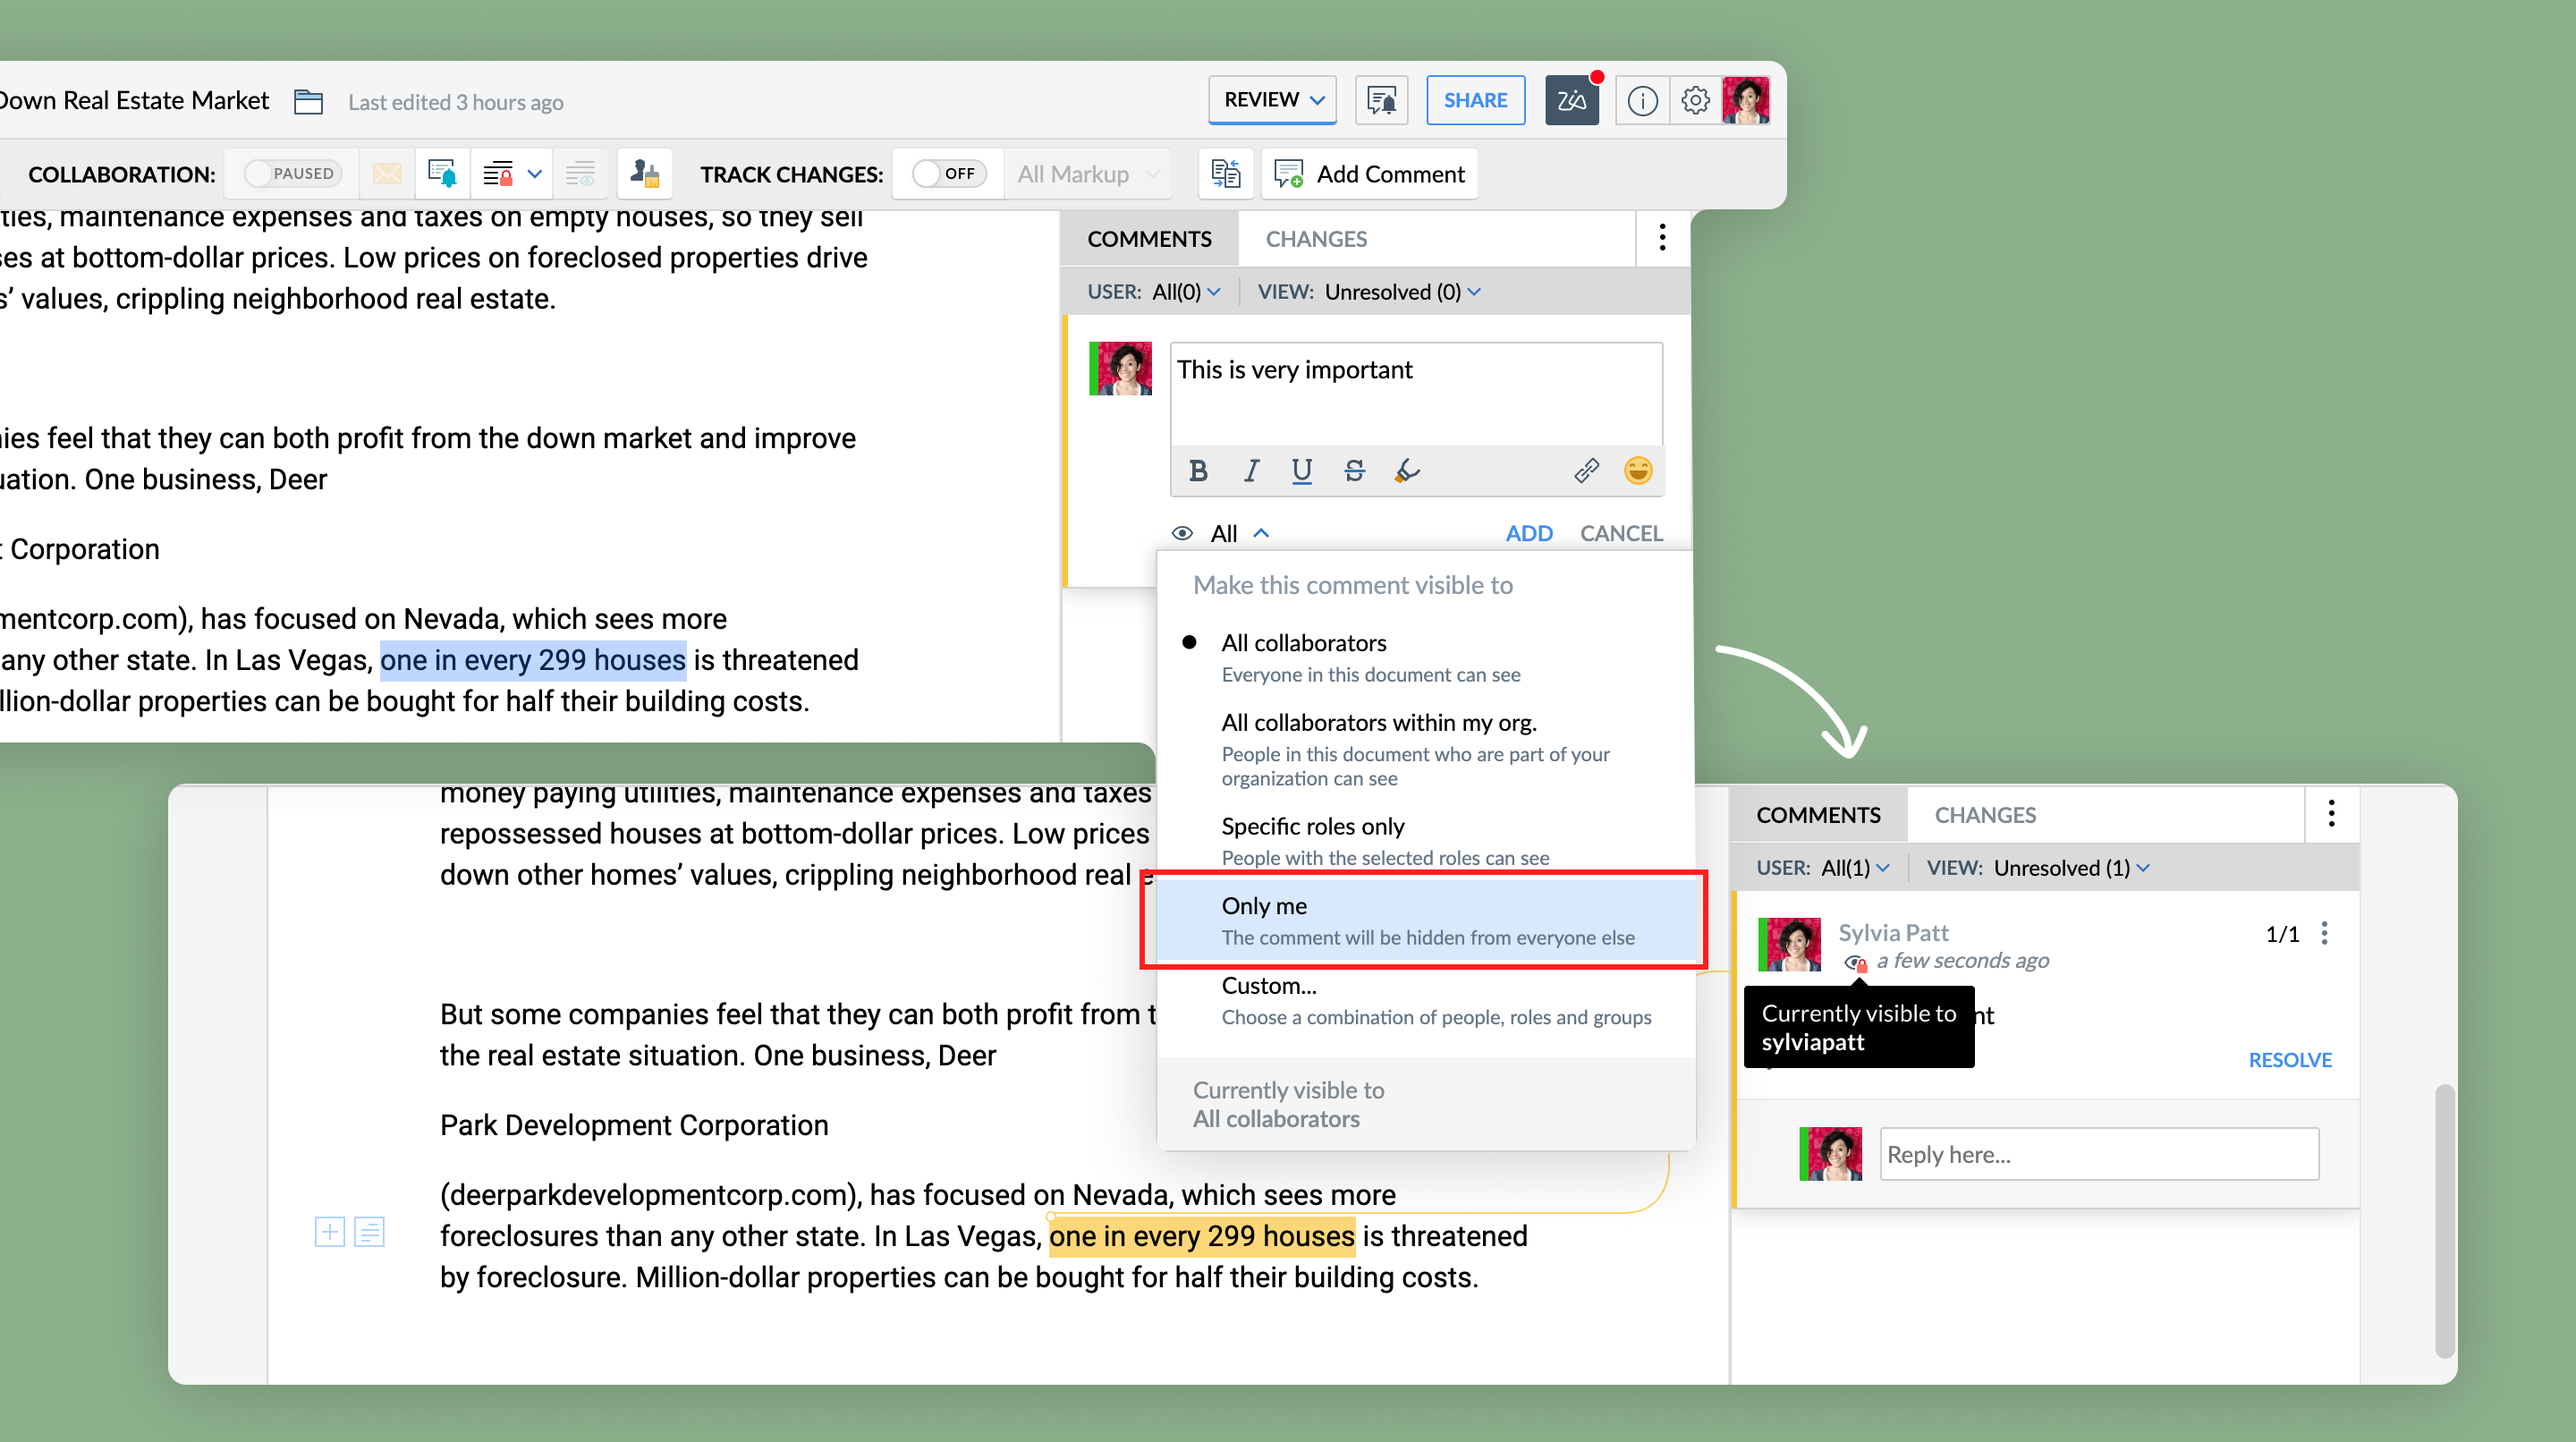Open the settings gear in header
The width and height of the screenshot is (2576, 1442).
click(1695, 101)
